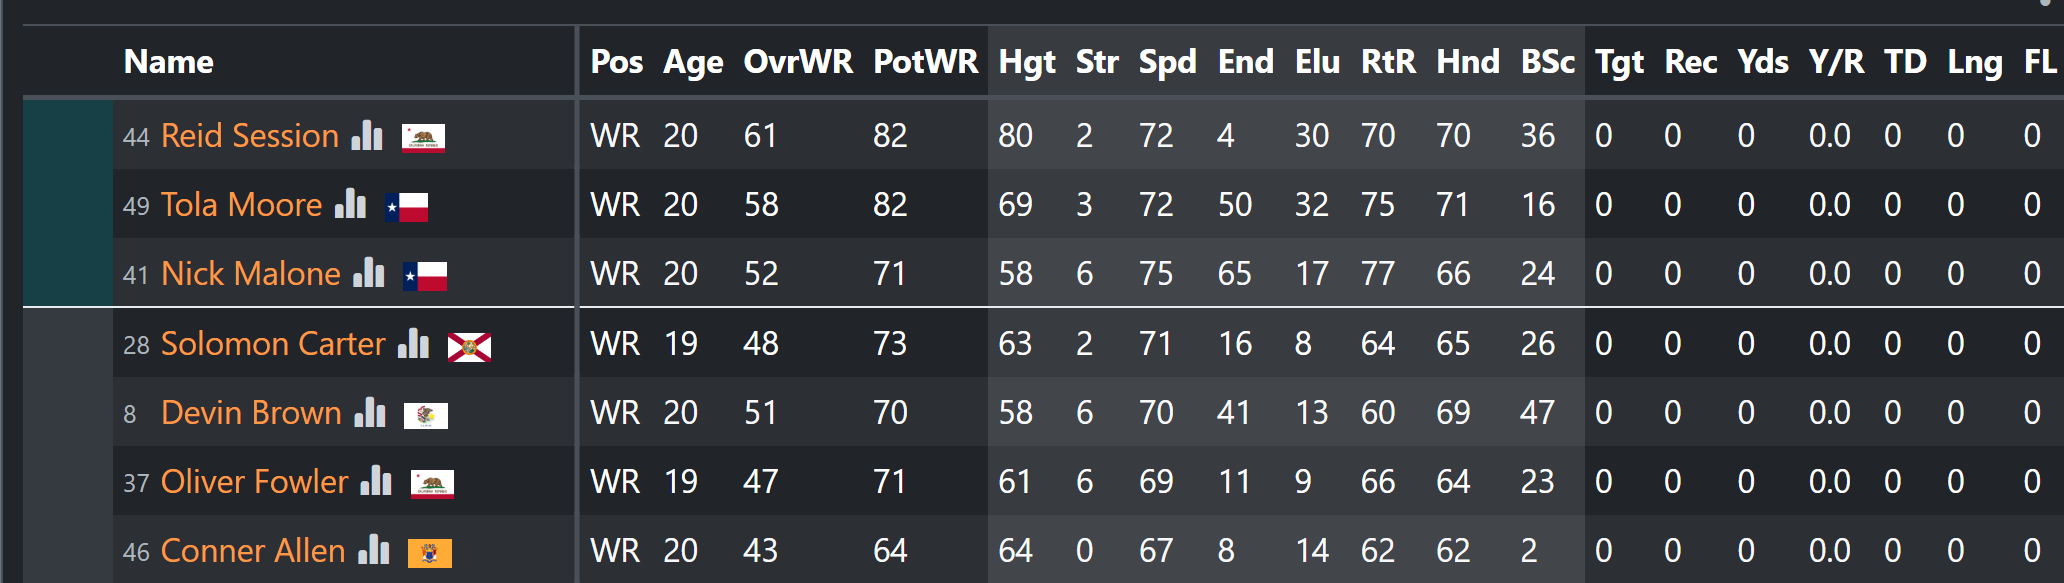Open stats chart icon beside Nick Malone
Screen dimensions: 2064x583
tap(369, 273)
